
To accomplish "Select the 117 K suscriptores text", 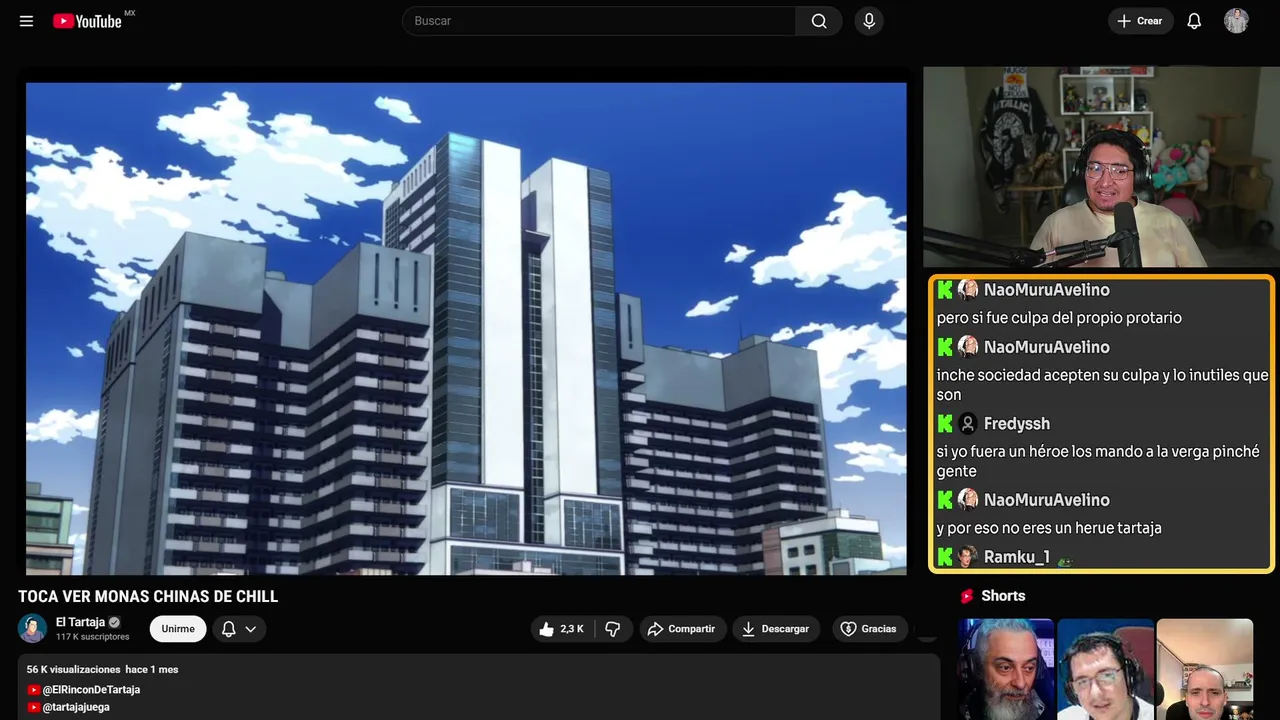I will [x=92, y=637].
